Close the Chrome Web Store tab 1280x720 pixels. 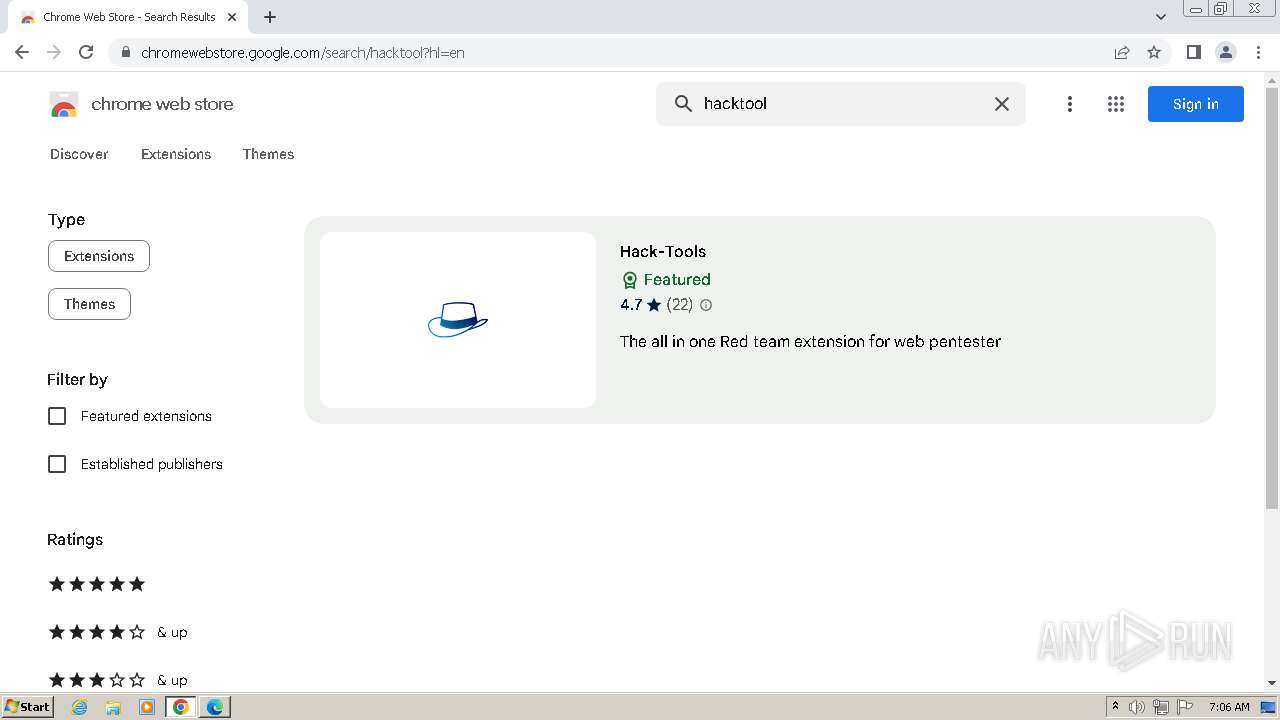point(232,17)
